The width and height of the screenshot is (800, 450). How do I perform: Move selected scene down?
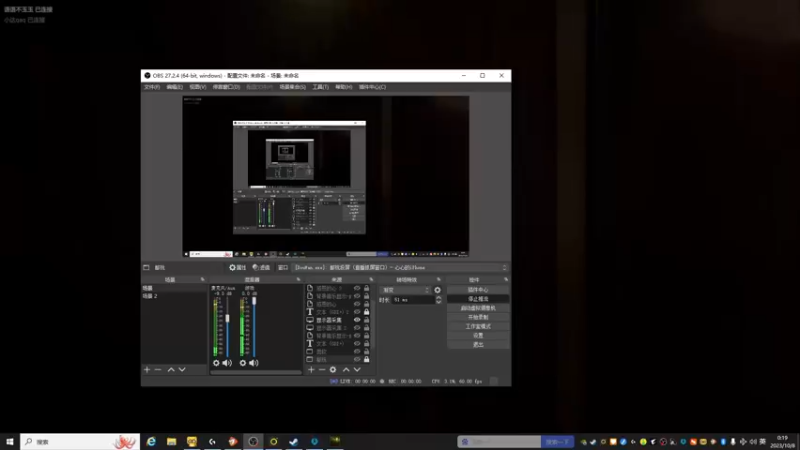[182, 369]
